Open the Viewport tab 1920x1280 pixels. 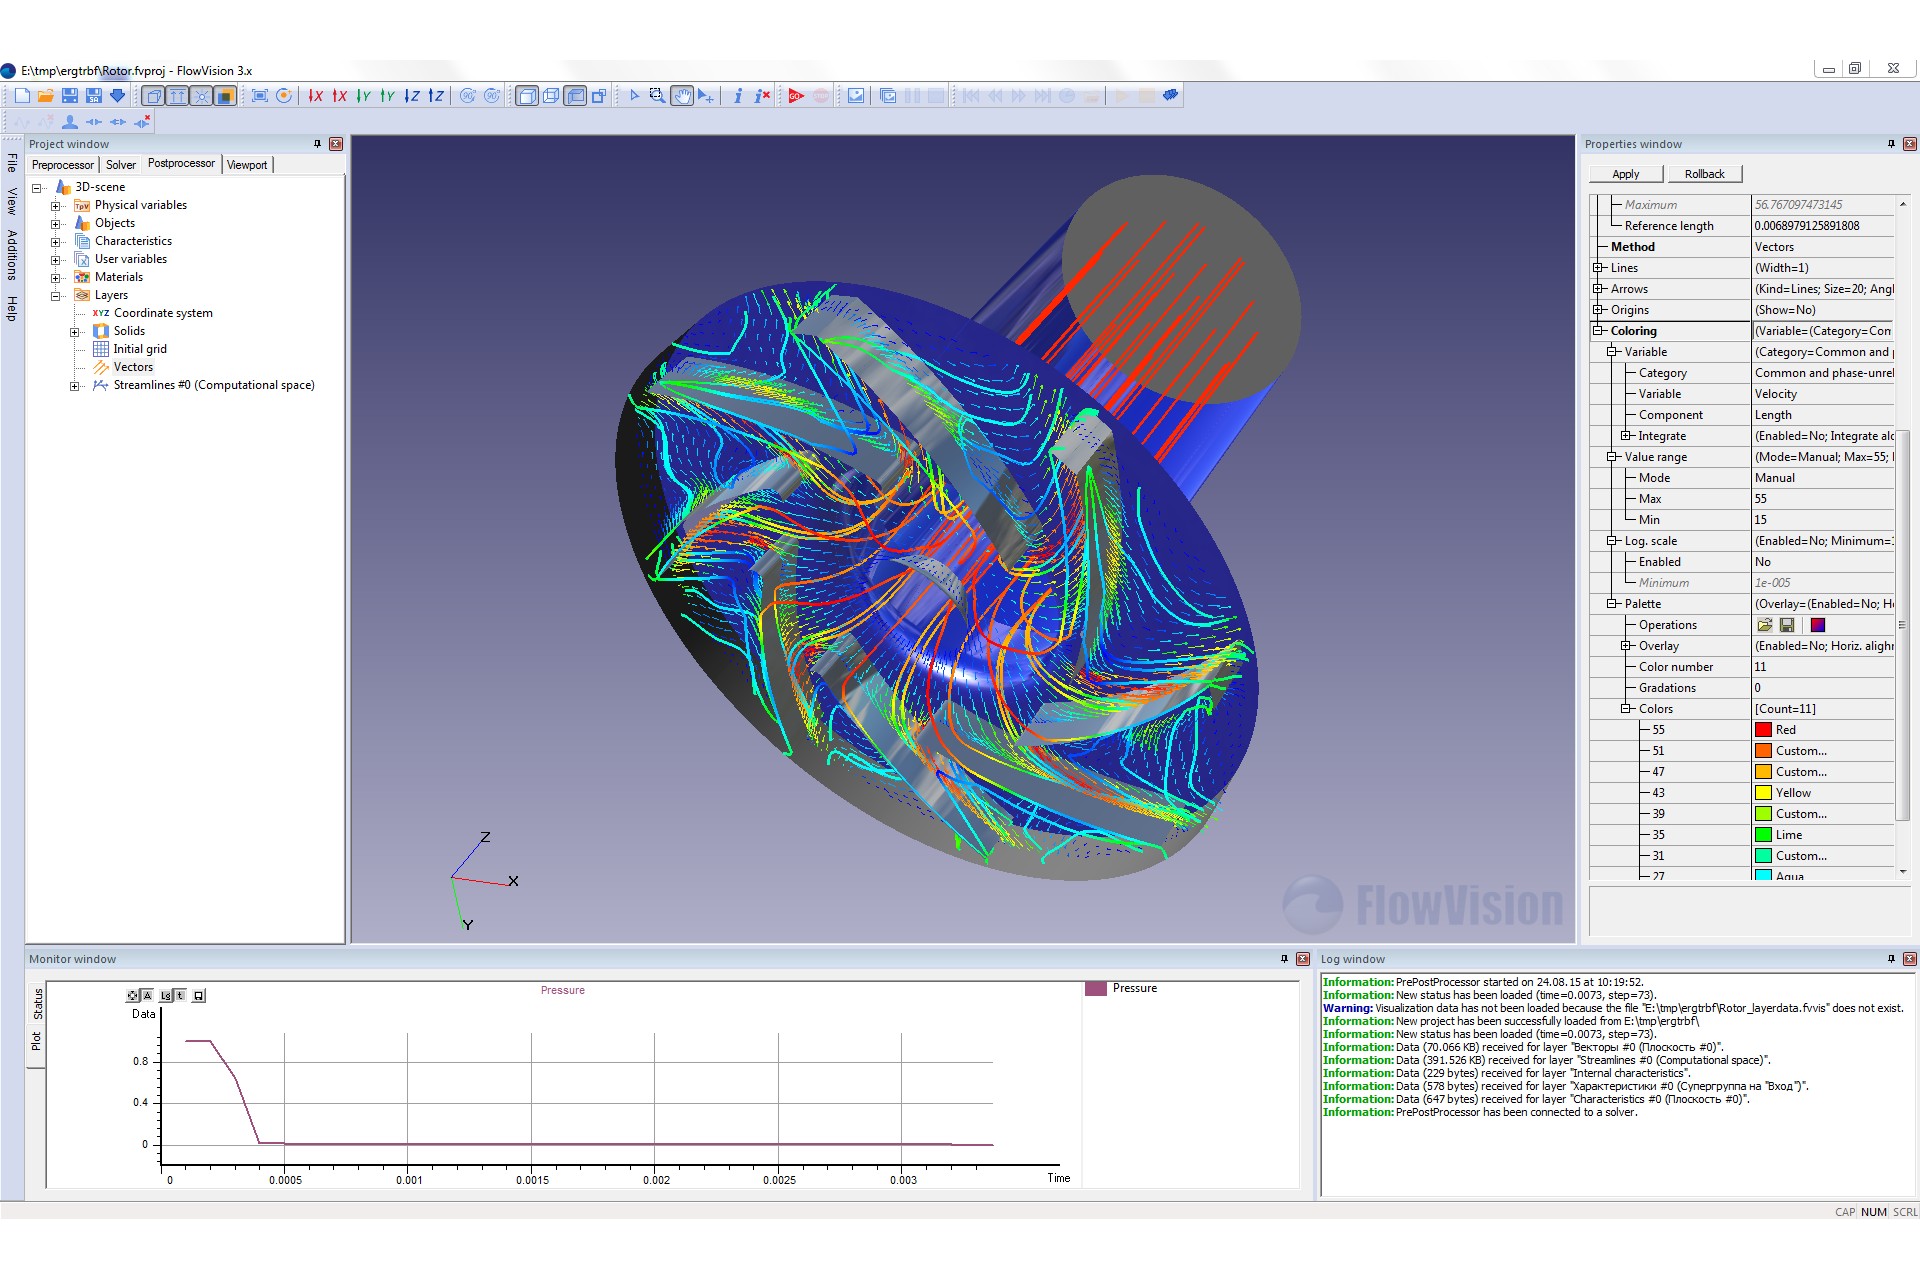click(x=247, y=165)
